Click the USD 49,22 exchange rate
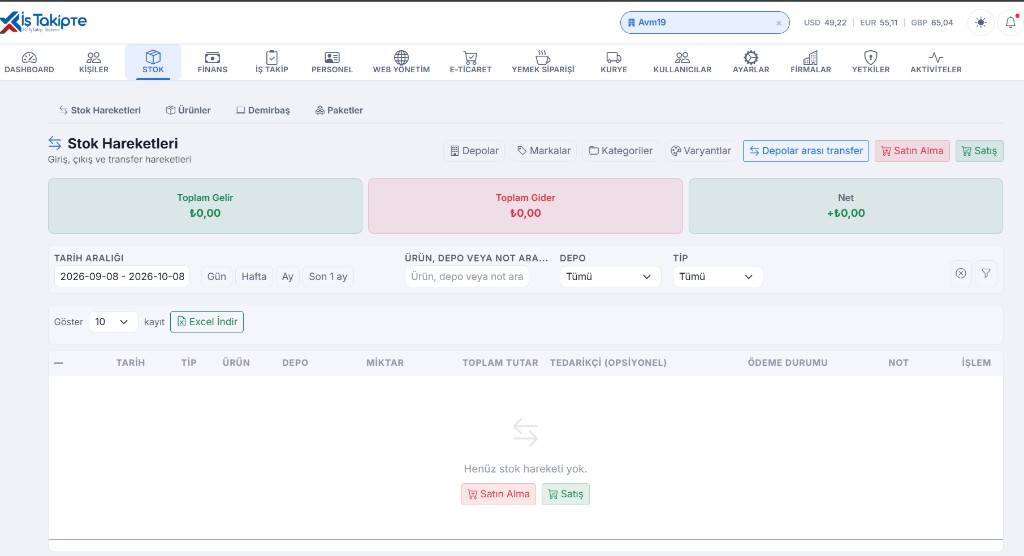The width and height of the screenshot is (1024, 556). coord(825,22)
